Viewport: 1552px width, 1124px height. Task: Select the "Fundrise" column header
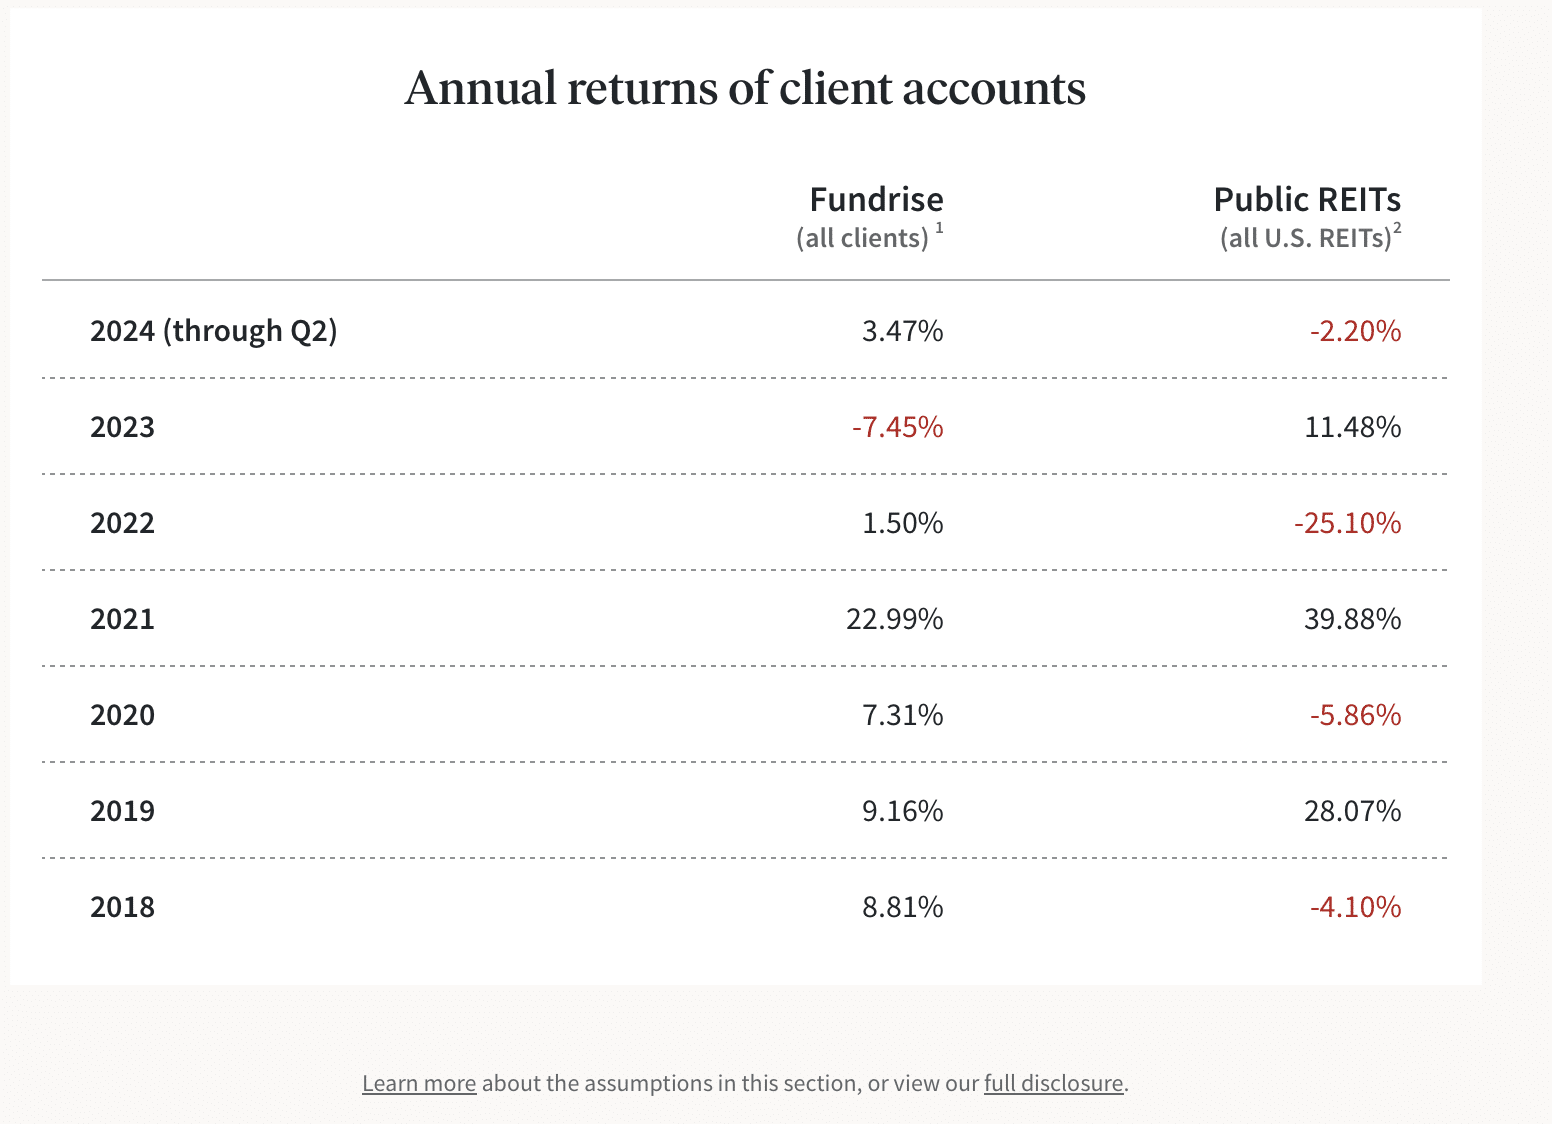point(876,200)
